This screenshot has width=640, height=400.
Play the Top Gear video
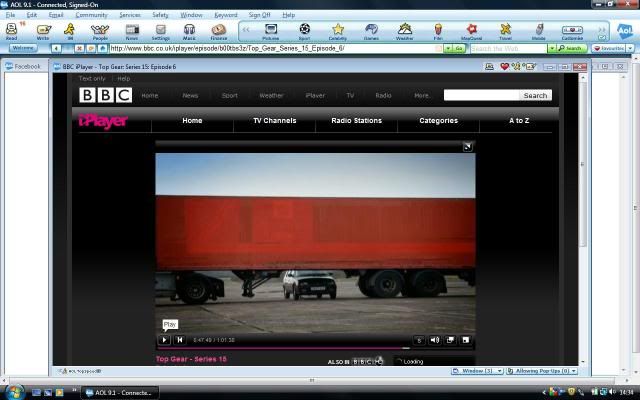click(164, 340)
